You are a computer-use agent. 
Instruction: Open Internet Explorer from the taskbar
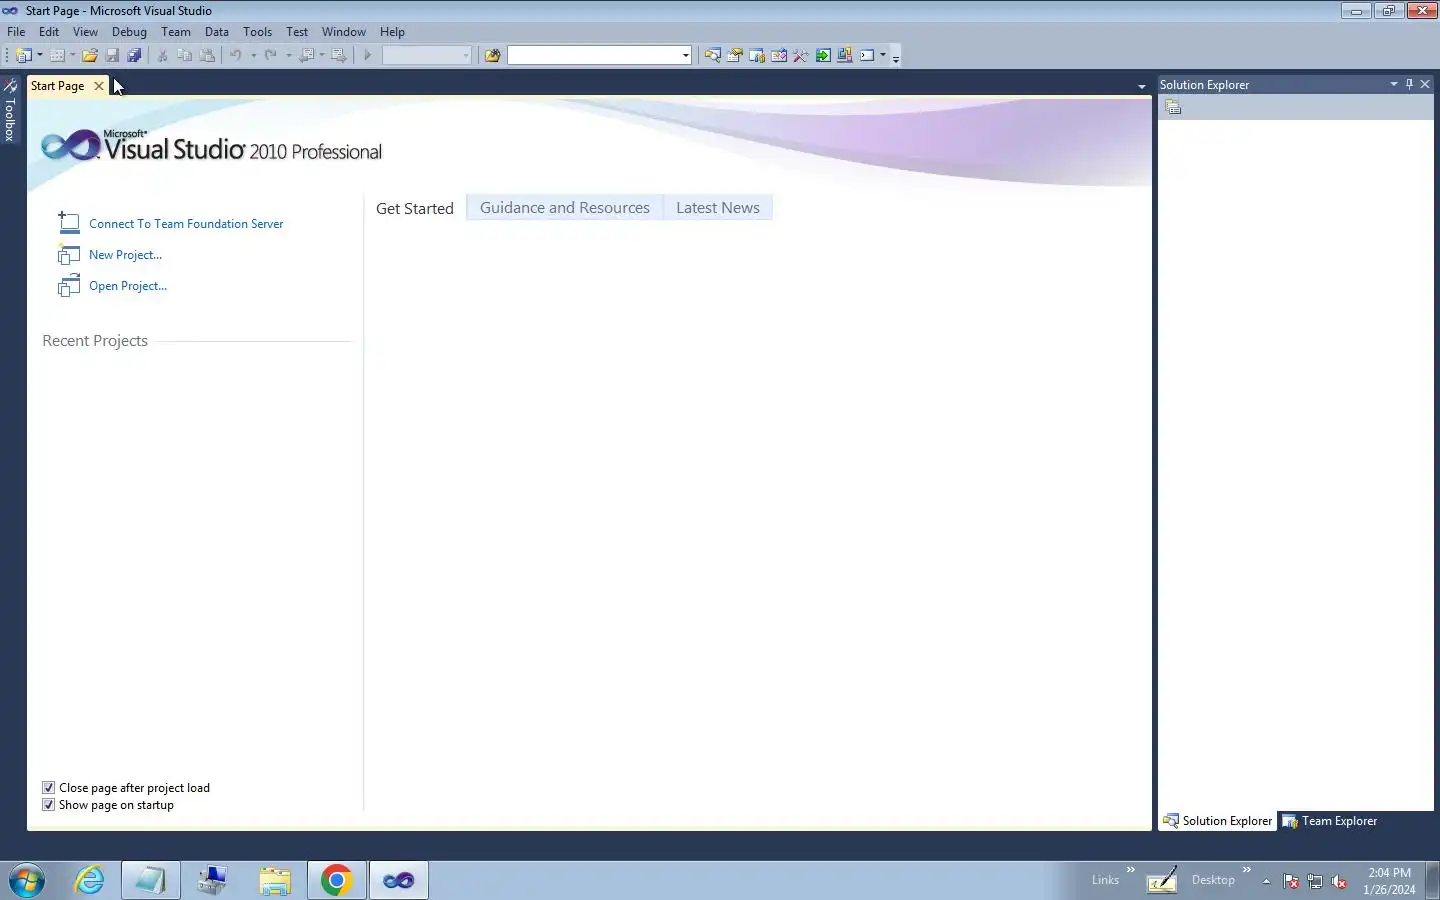click(x=90, y=880)
